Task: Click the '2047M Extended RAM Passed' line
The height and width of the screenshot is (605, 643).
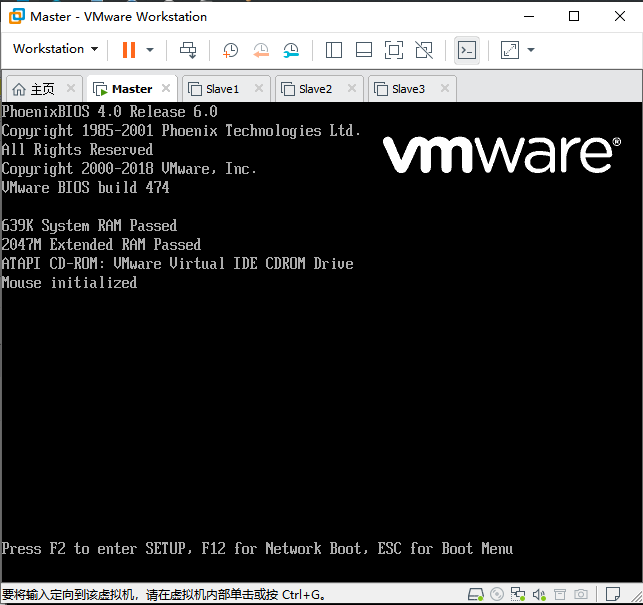Action: click(x=101, y=244)
